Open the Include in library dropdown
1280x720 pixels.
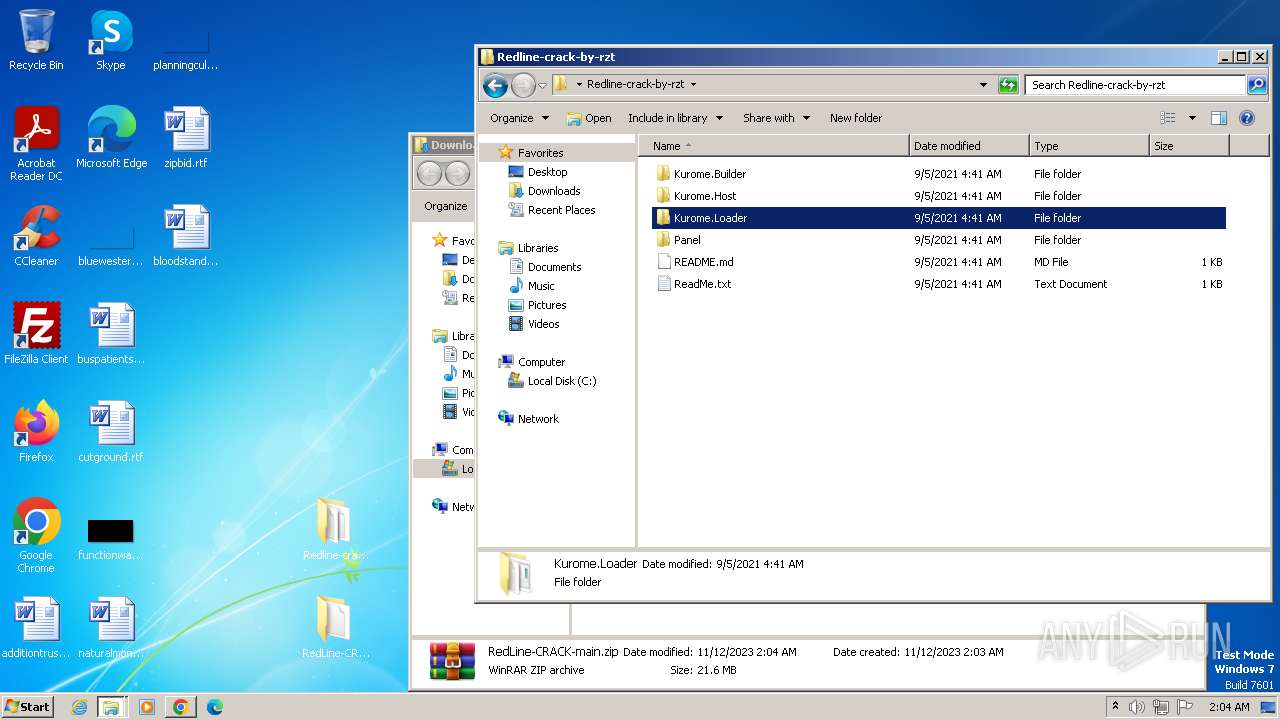(x=675, y=118)
